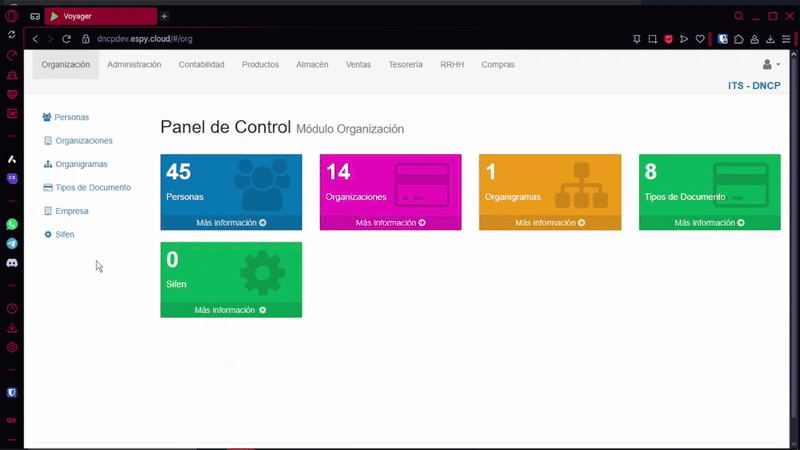
Task: Click Más información on Personas card
Action: [231, 223]
